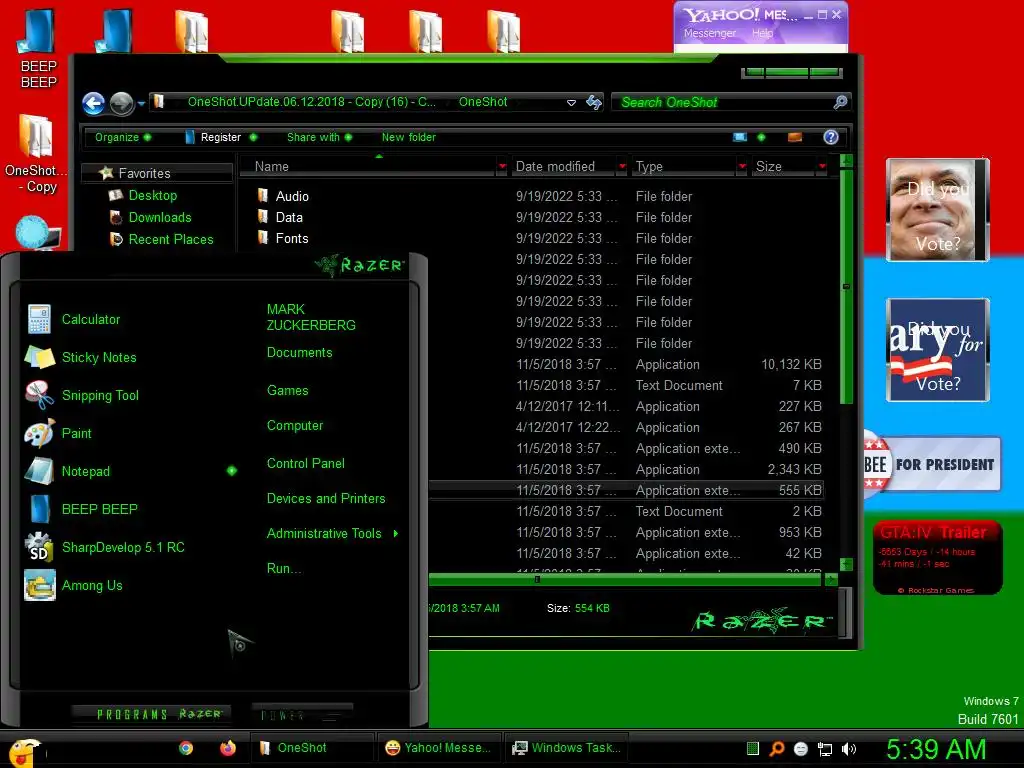The width and height of the screenshot is (1024, 768).
Task: Click the search magnifier in OneShot search
Action: 840,102
